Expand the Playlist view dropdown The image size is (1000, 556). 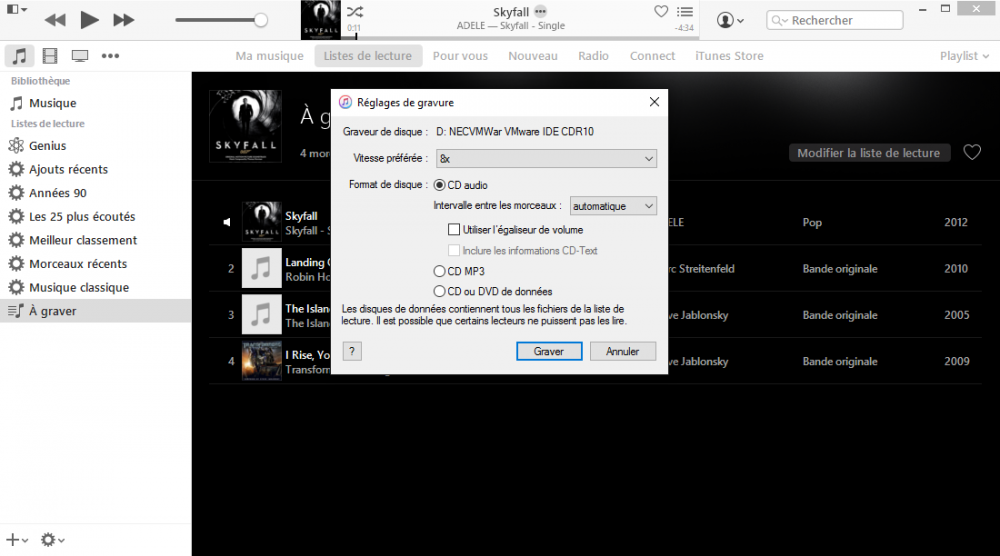(x=964, y=56)
